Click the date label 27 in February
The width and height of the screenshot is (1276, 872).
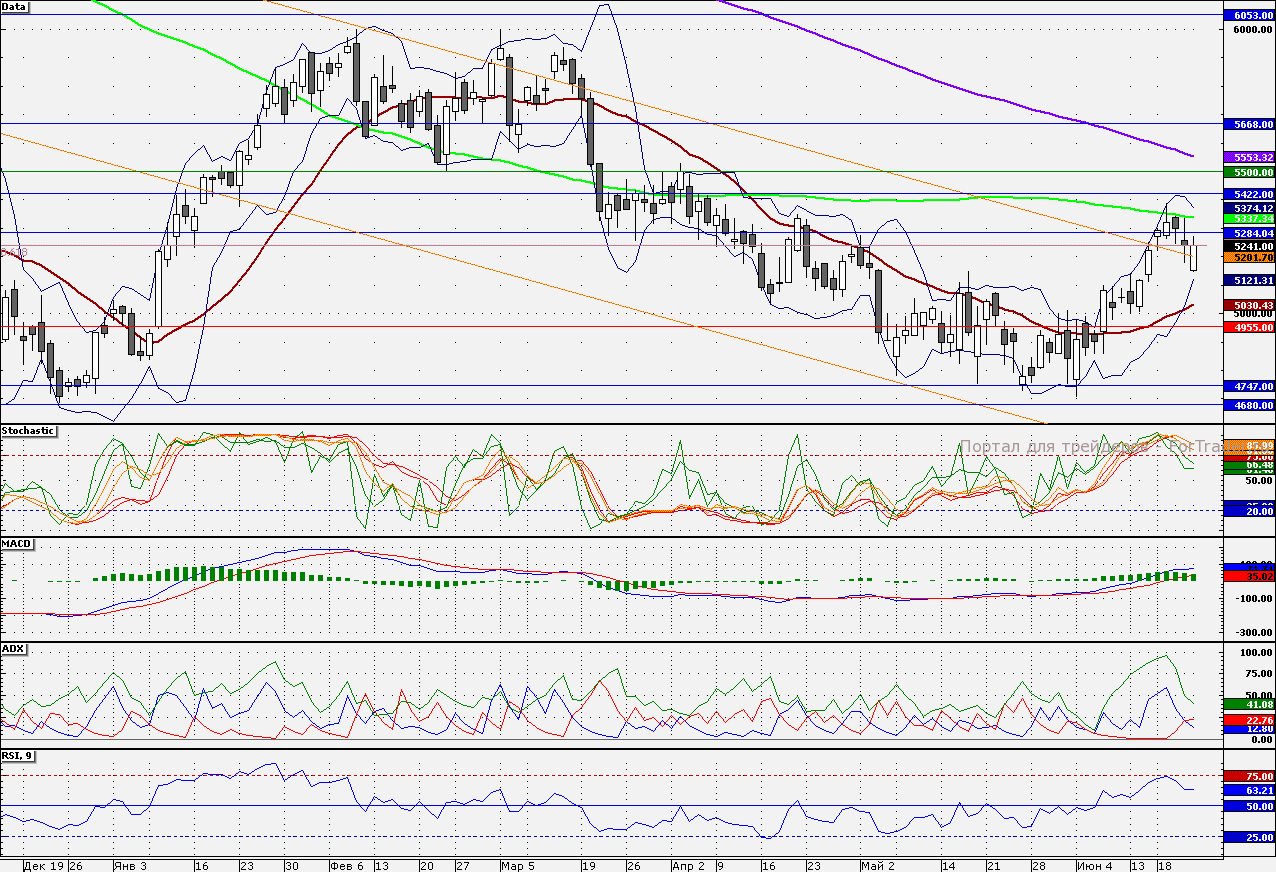click(x=461, y=866)
